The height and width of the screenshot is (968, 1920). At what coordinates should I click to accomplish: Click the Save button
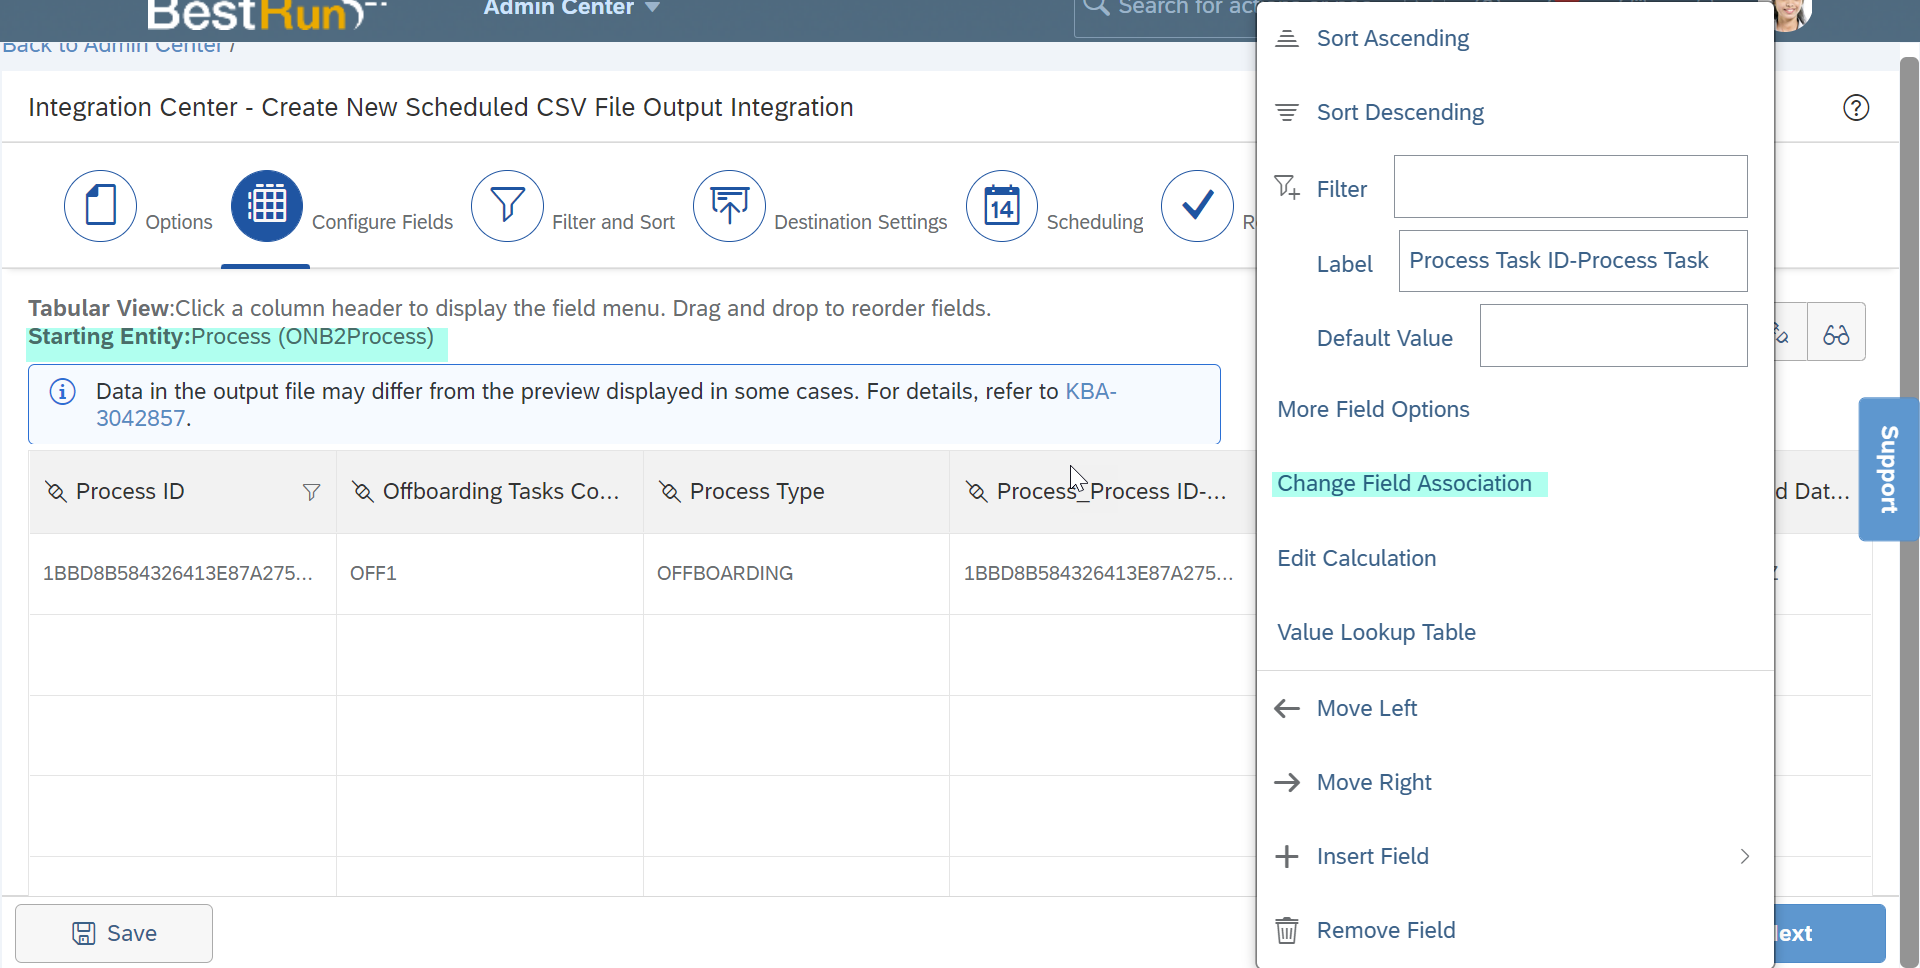tap(114, 934)
